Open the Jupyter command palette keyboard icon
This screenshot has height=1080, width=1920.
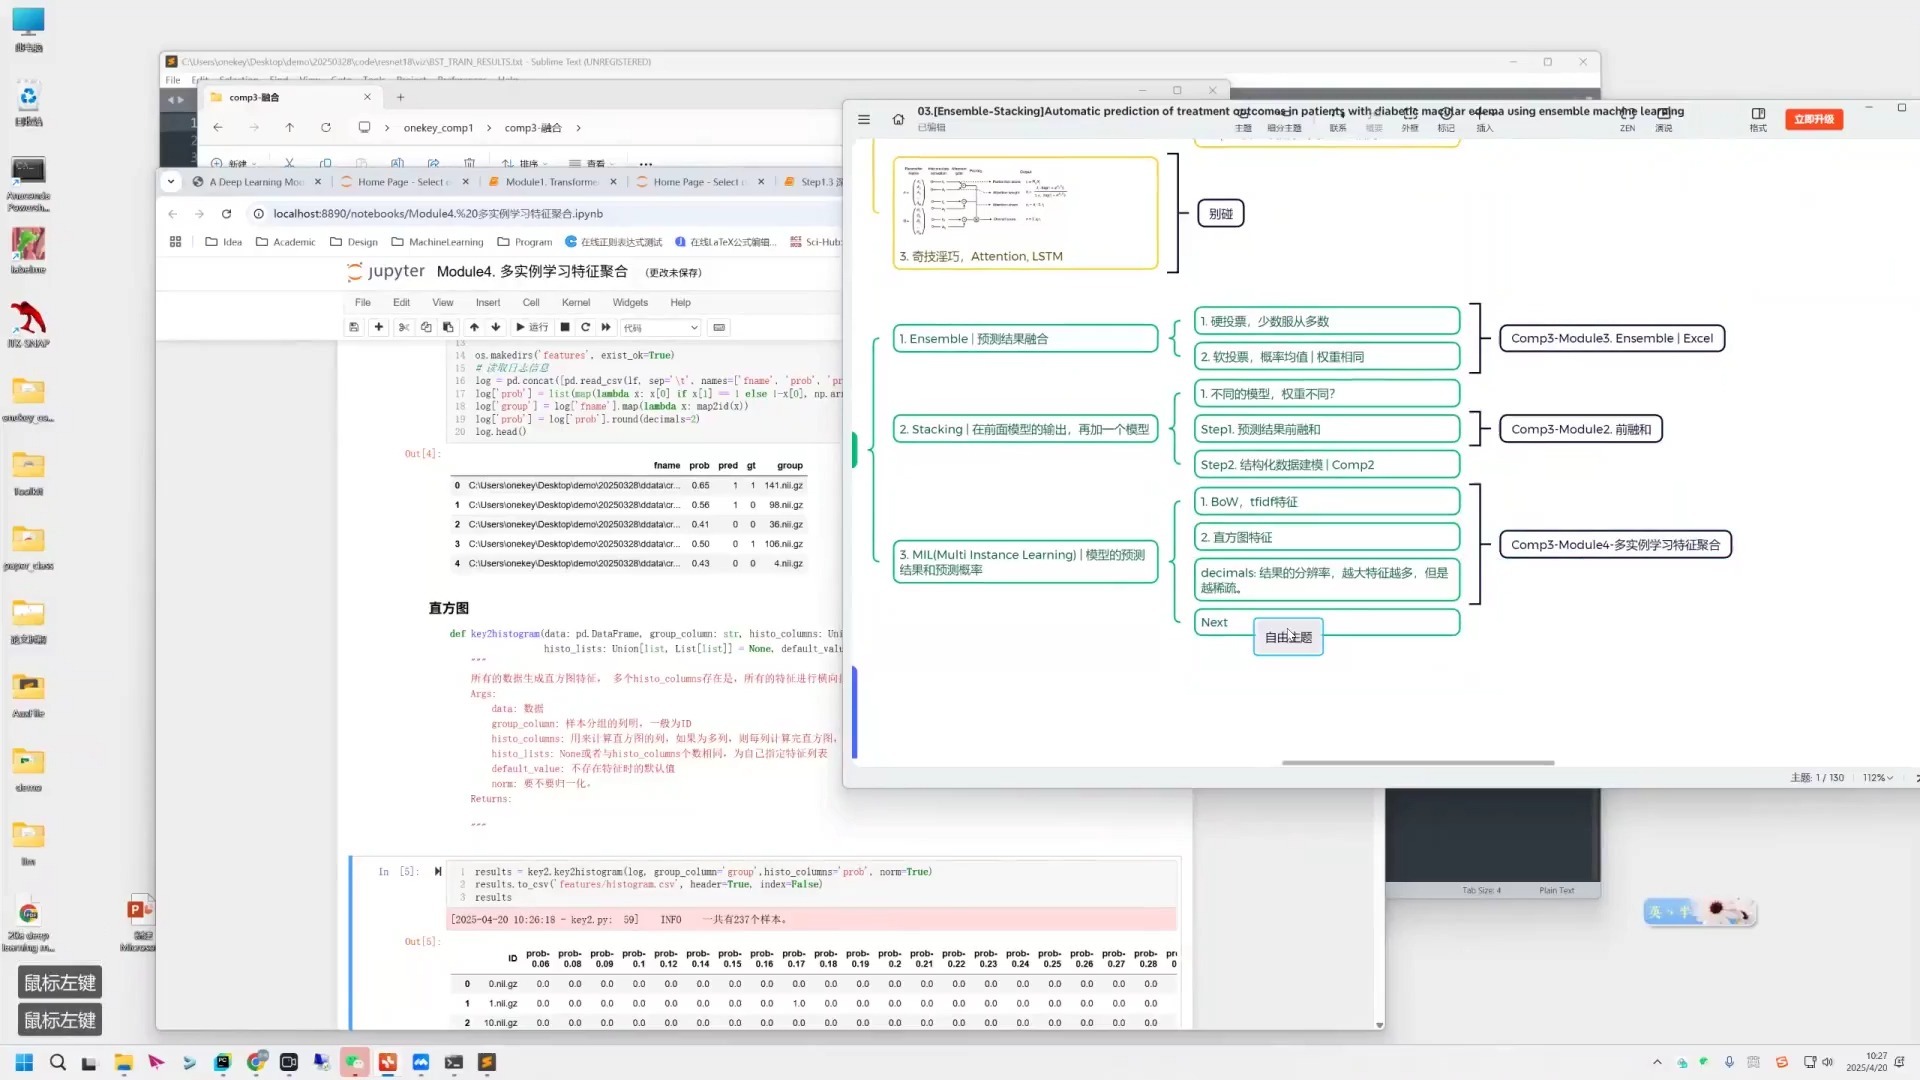coord(719,327)
